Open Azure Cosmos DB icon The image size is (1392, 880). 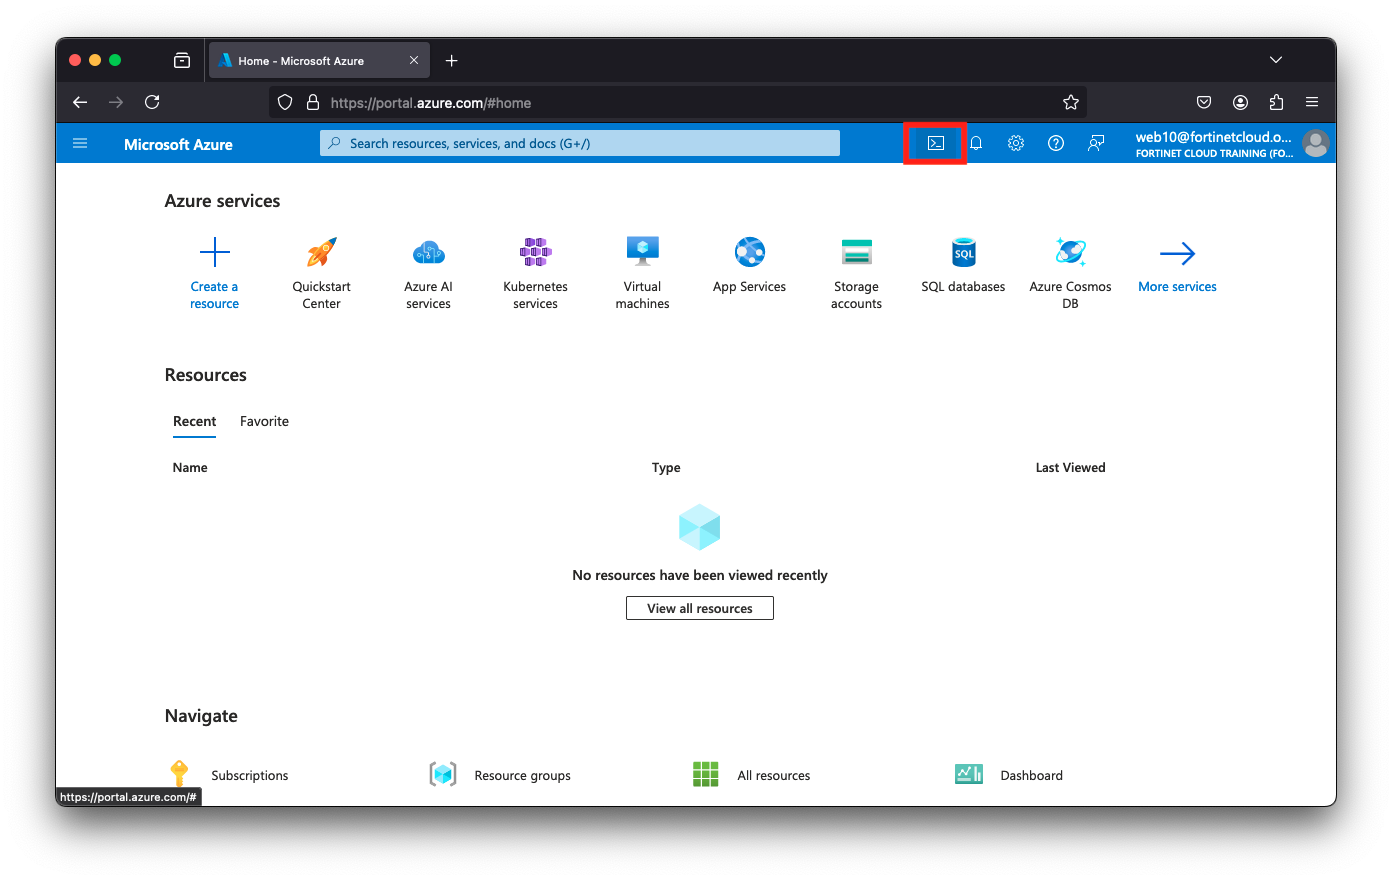point(1071,252)
